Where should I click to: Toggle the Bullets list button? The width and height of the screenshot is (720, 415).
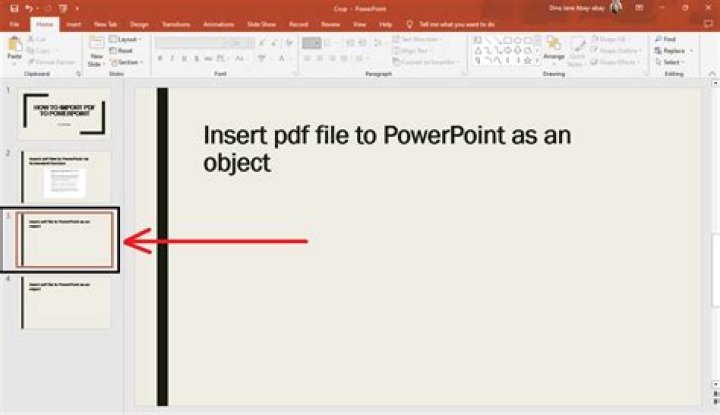coord(311,43)
